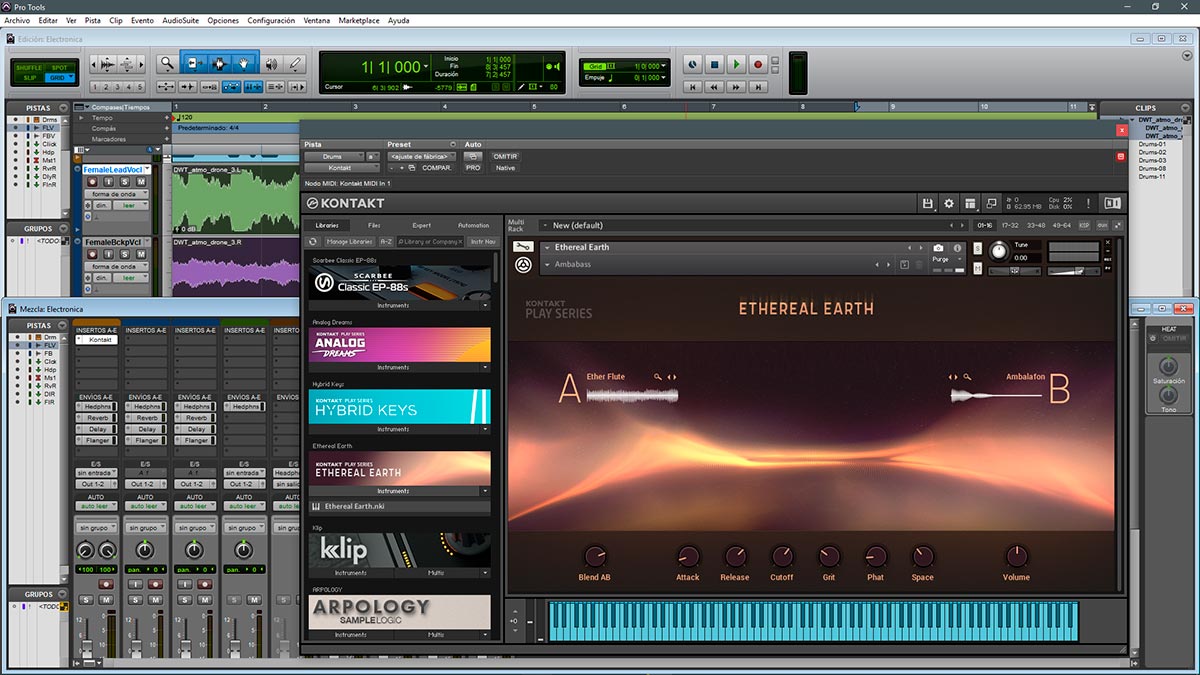Click the Saturación knob in Heat panel
The width and height of the screenshot is (1200, 675).
click(x=1167, y=366)
